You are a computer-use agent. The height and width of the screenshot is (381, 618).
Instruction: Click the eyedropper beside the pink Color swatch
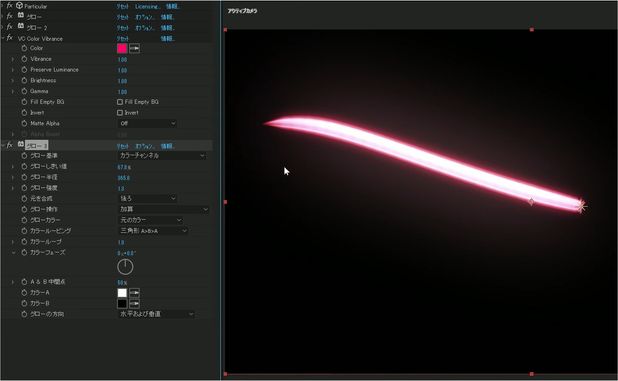coord(134,48)
